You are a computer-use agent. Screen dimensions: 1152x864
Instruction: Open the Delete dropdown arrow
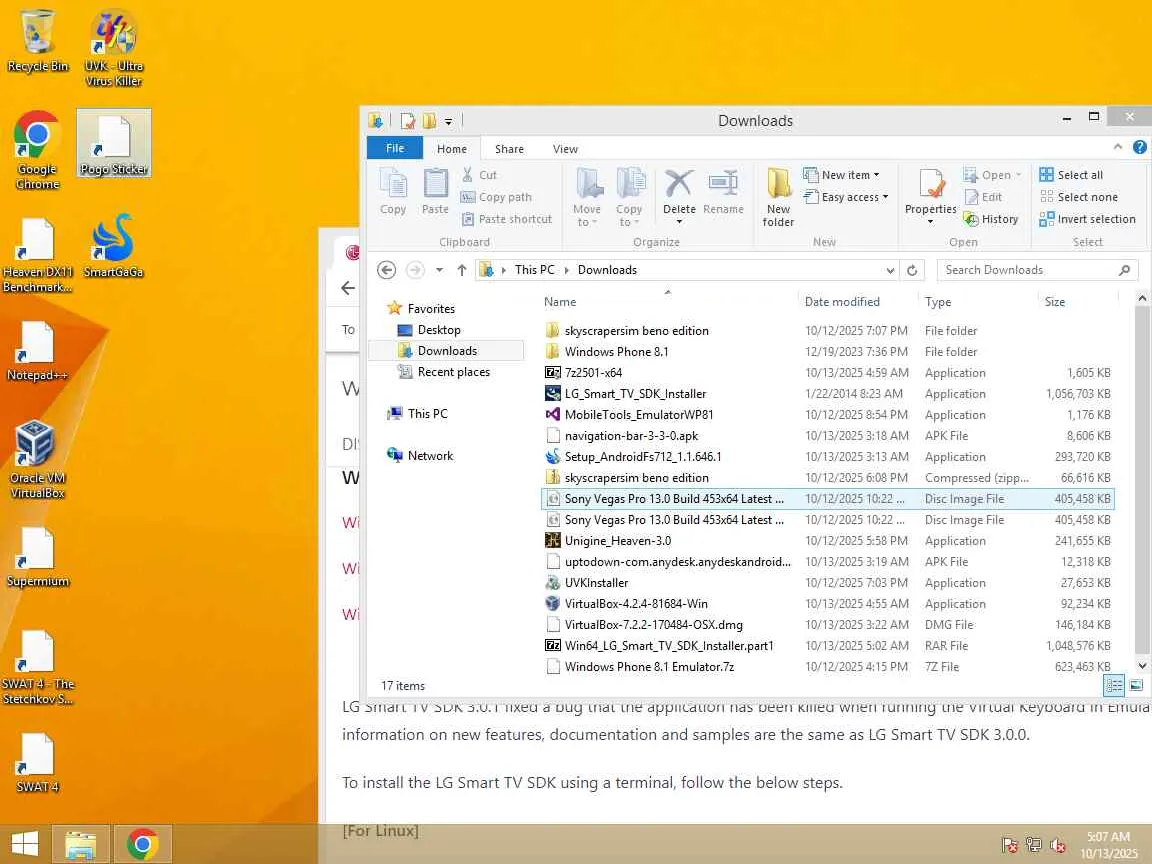679,220
